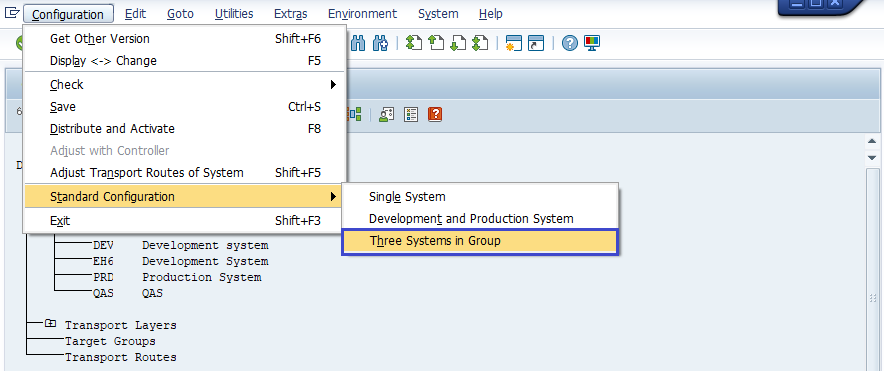884x371 pixels.
Task: Open the red help book icon
Action: [435, 114]
